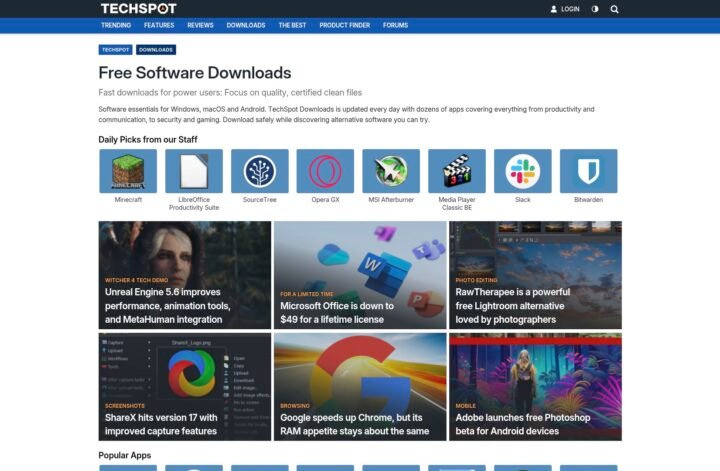
Task: Click the Mobile category tag
Action: pyautogui.click(x=466, y=406)
